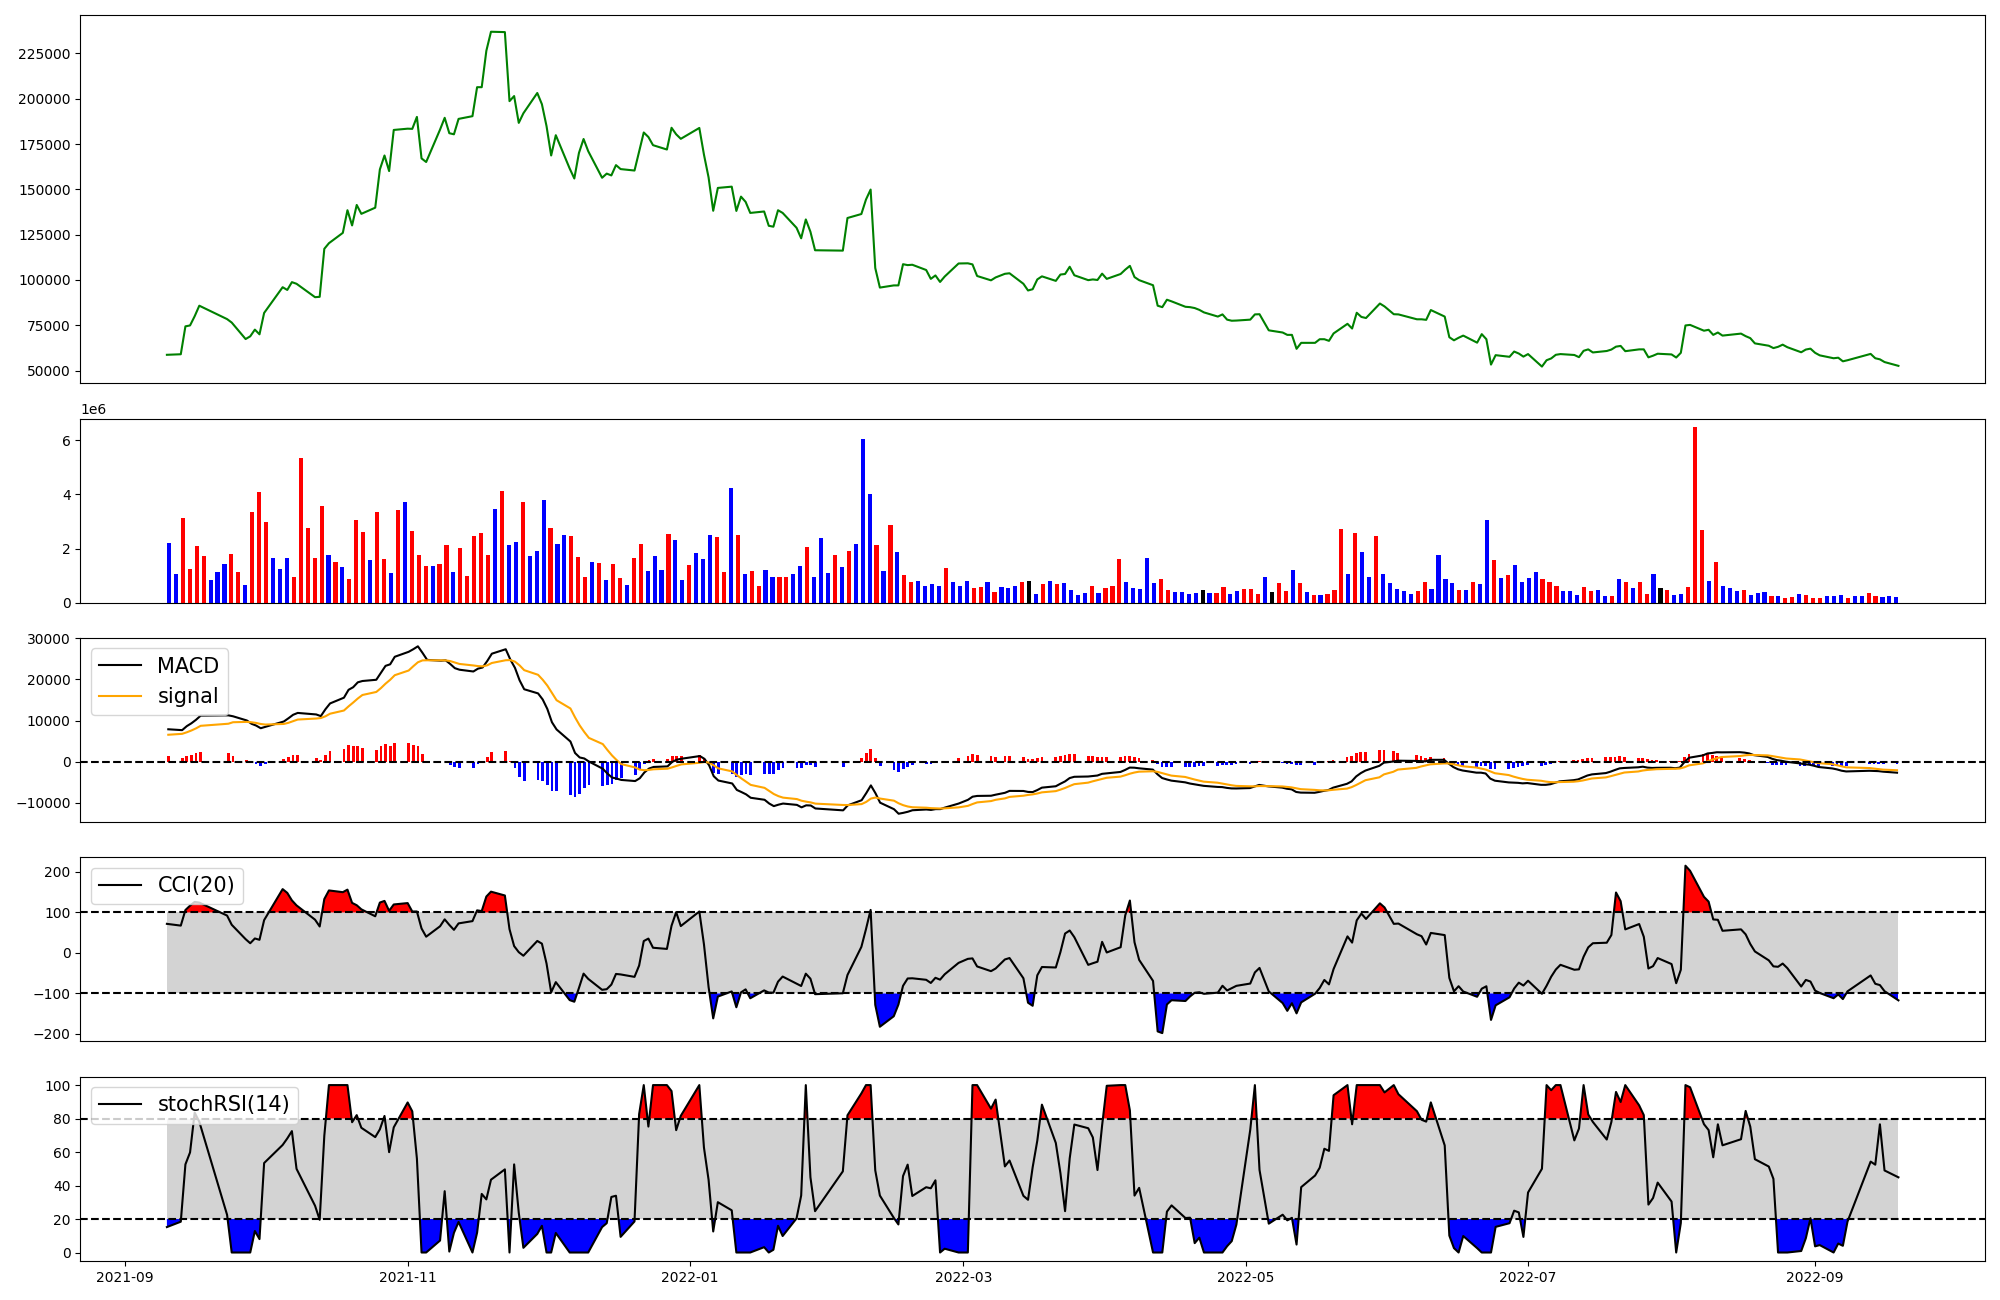Click the CCI(20) legend entry
This screenshot has width=2000, height=1300.
pyautogui.click(x=196, y=885)
